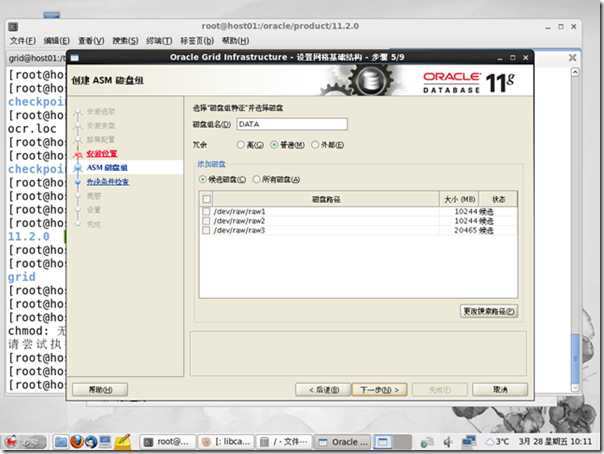
Task: Click the Oracle installer dialog's title bar icon
Action: (75, 58)
